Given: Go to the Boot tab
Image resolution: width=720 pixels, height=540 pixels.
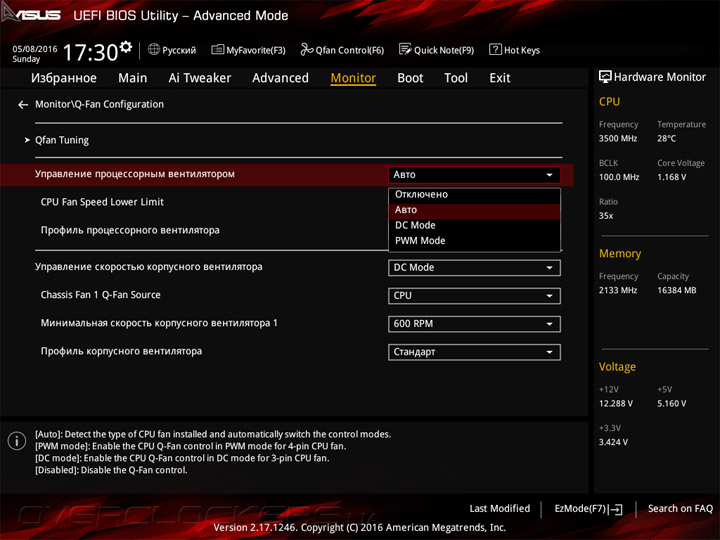Looking at the screenshot, I should coord(410,78).
